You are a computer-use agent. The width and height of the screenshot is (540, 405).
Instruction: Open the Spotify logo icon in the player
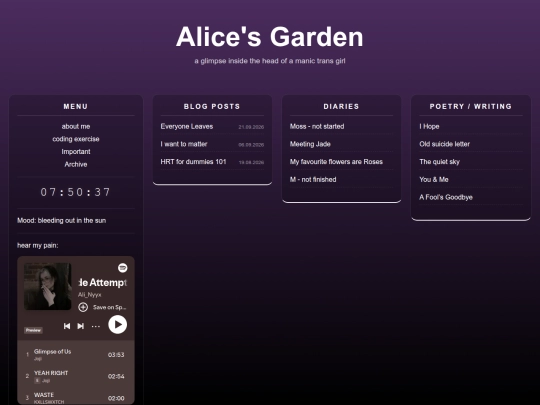point(123,268)
